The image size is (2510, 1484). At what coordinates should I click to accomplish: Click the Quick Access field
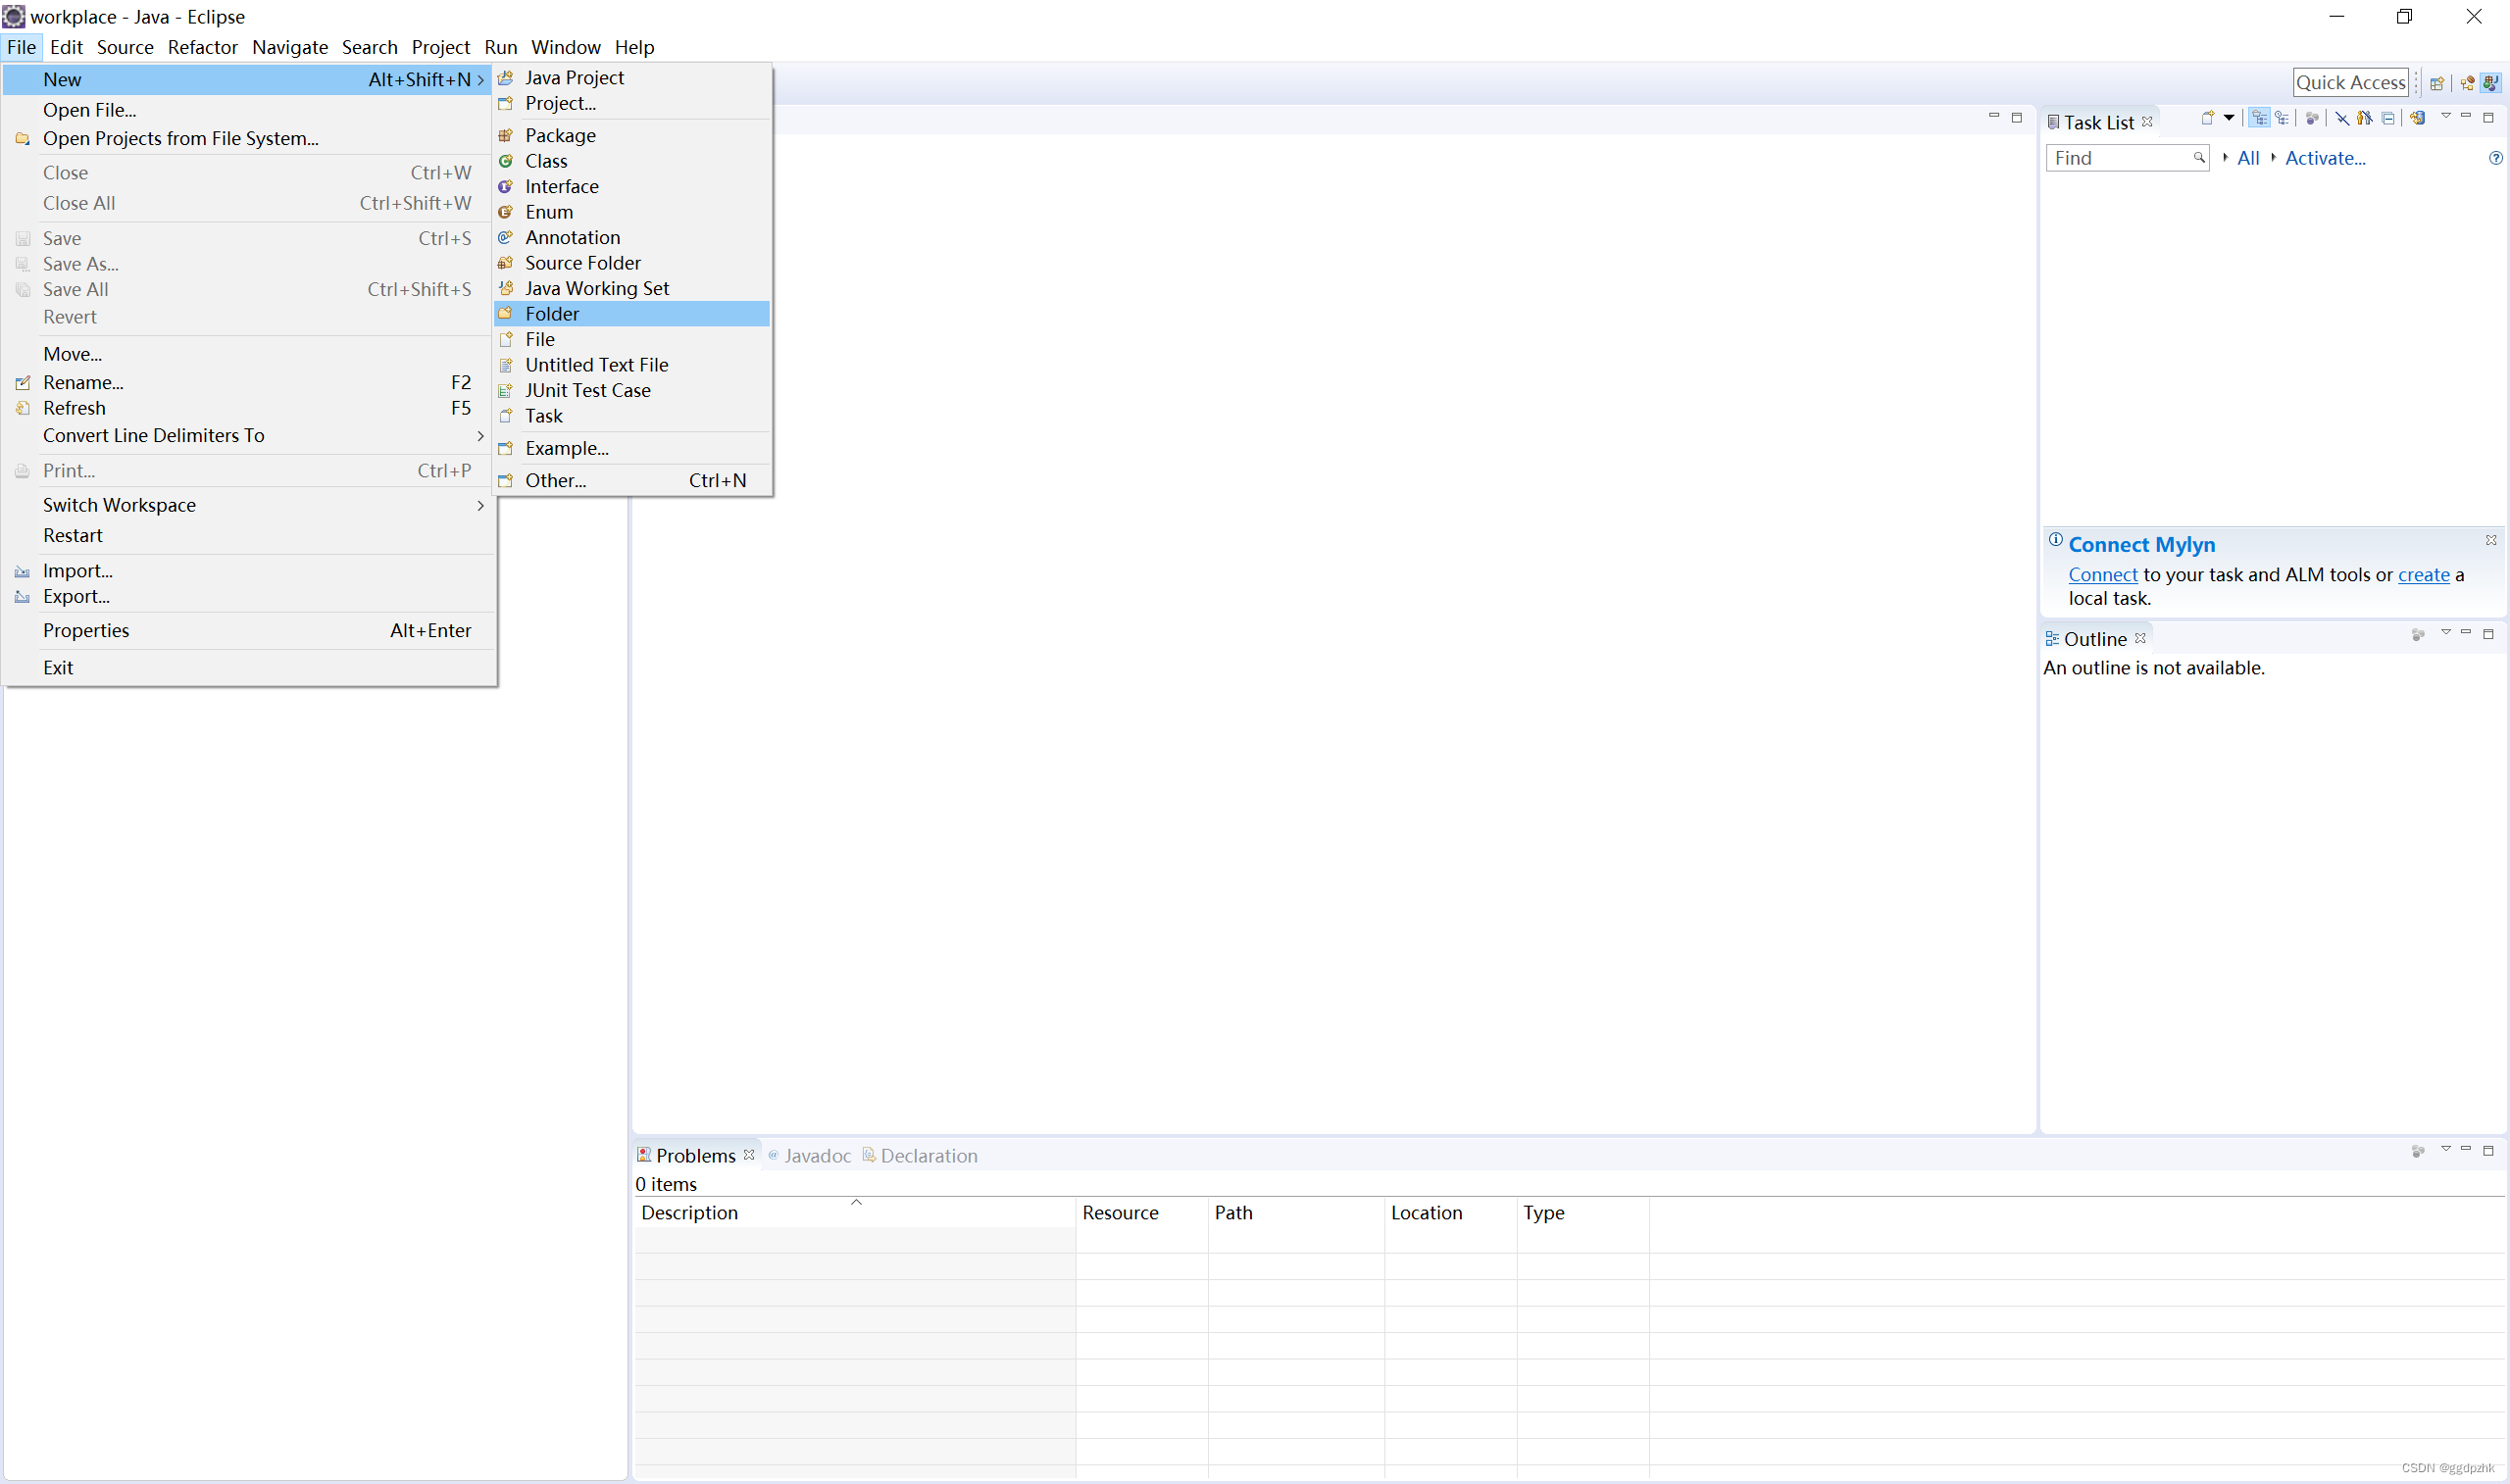click(x=2350, y=83)
